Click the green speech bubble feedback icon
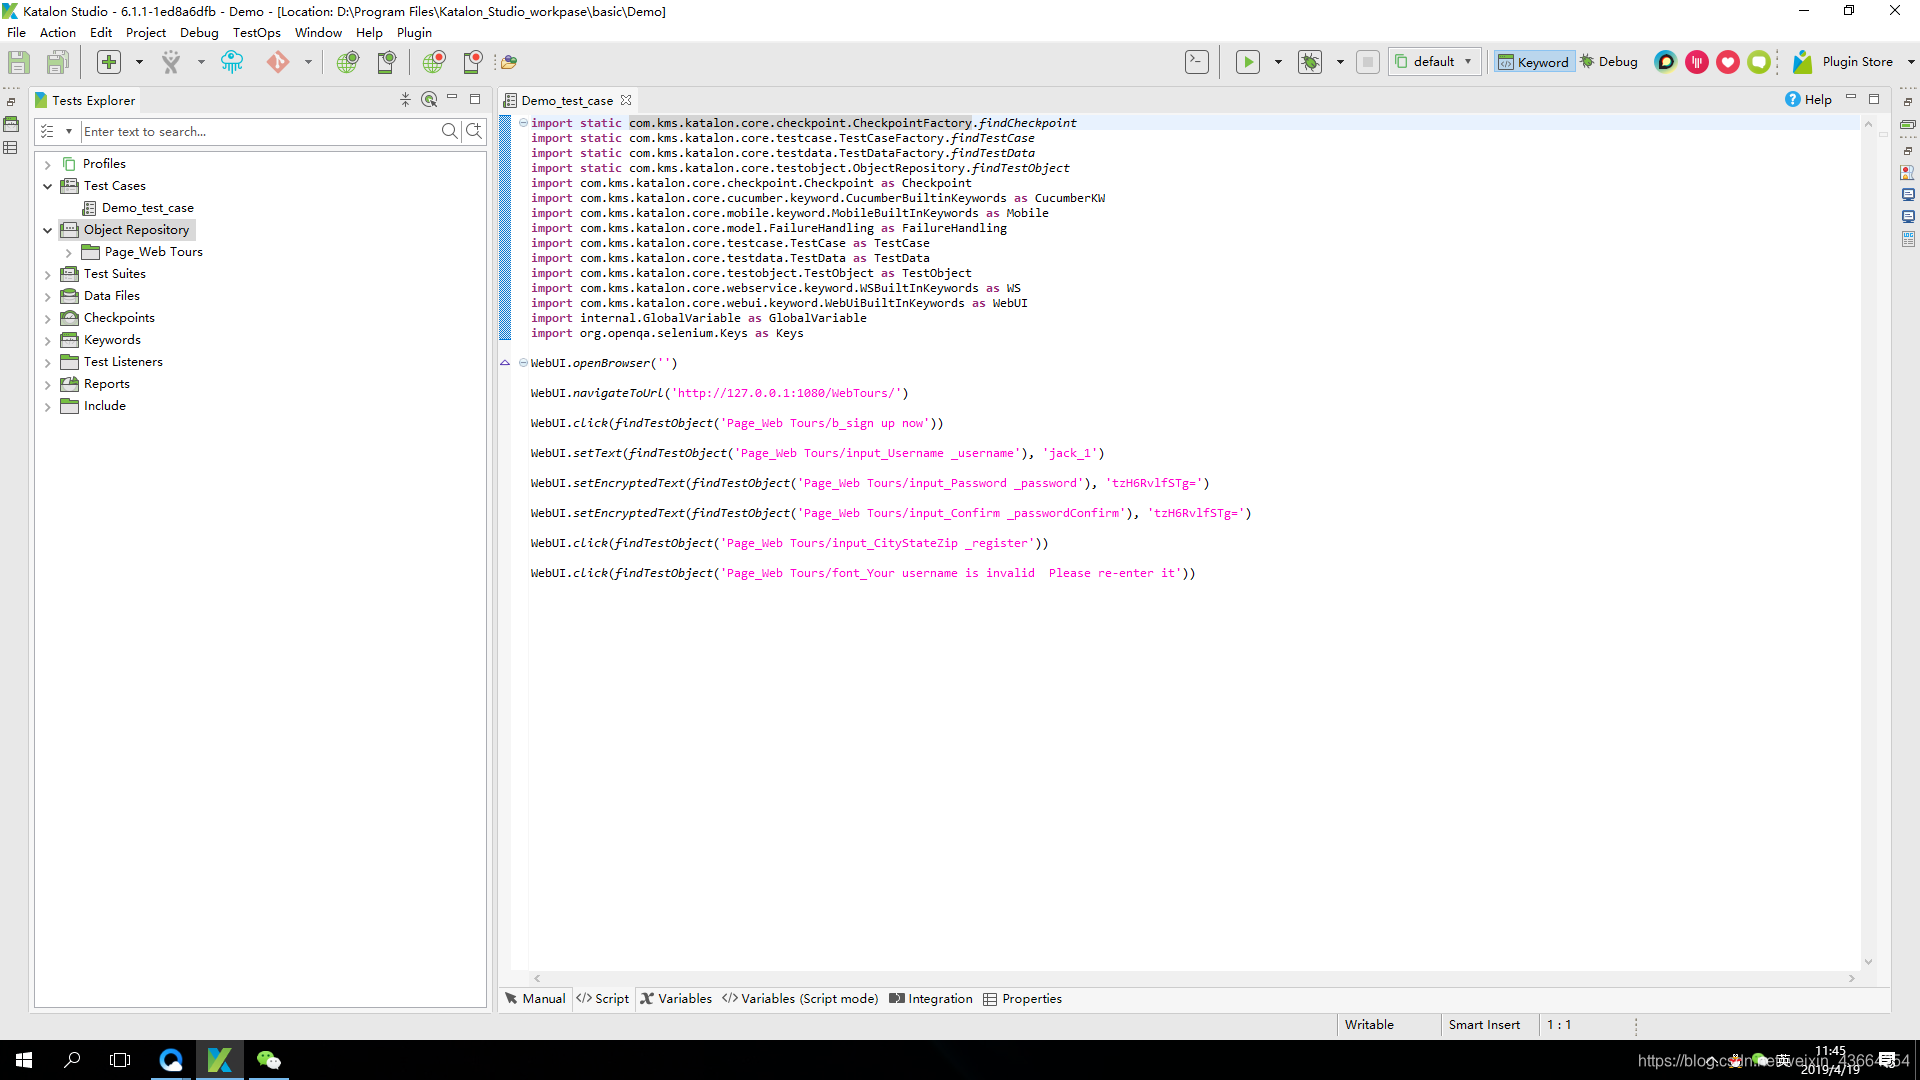 1759,62
